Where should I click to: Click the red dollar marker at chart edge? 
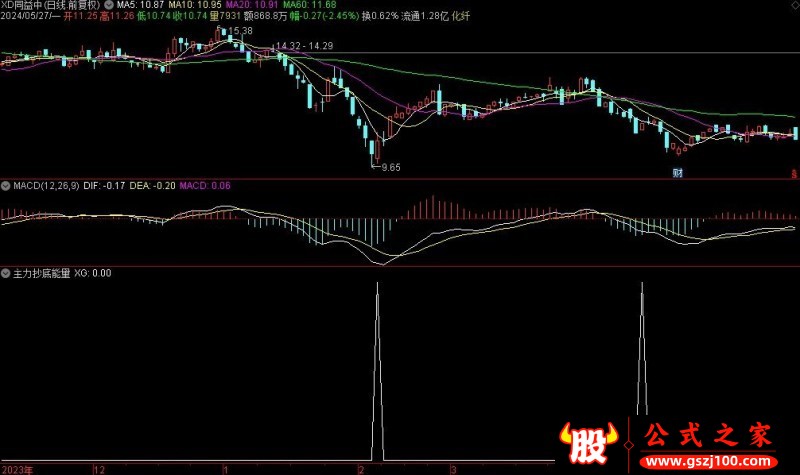tap(794, 173)
